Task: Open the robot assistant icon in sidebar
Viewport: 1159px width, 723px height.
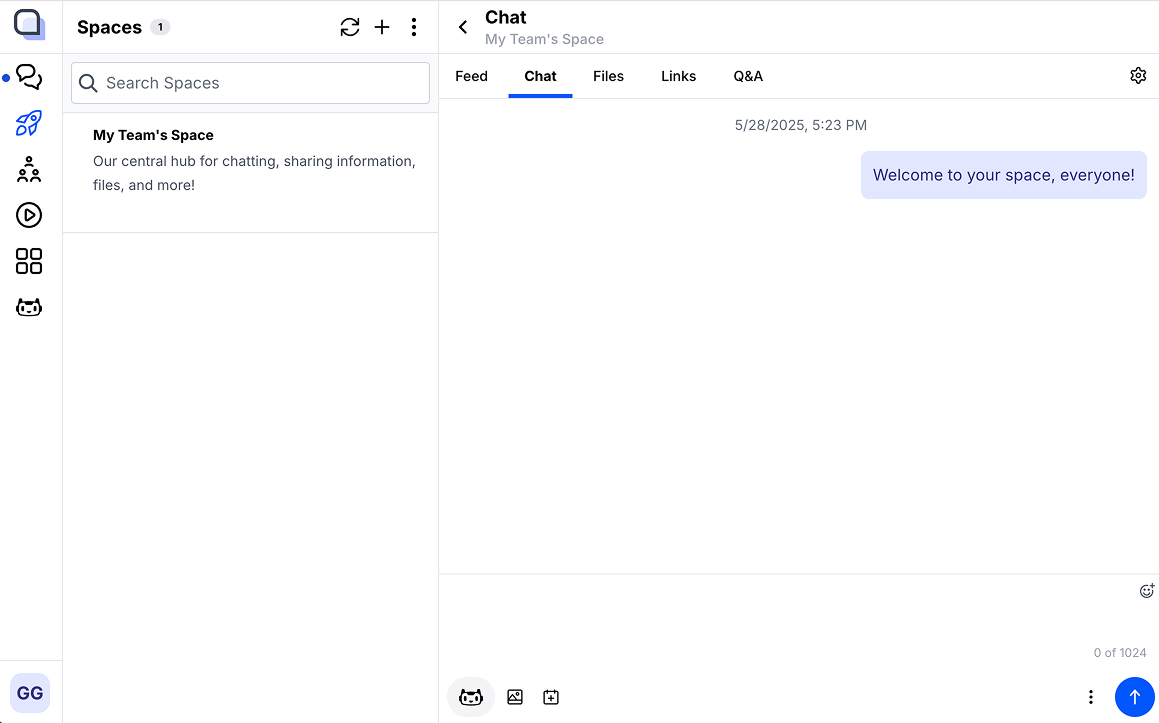Action: click(x=29, y=307)
